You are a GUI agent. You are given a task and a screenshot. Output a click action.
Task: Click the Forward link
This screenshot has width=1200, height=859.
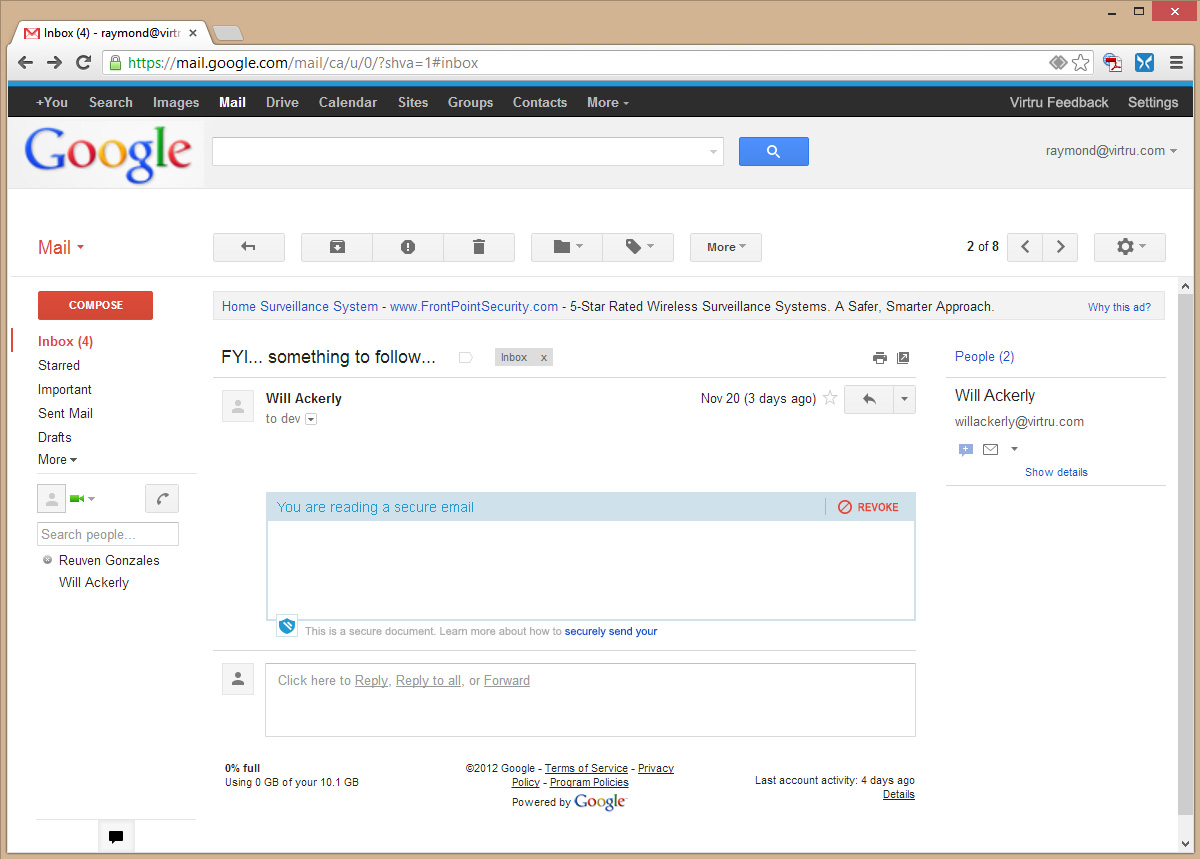coord(507,680)
